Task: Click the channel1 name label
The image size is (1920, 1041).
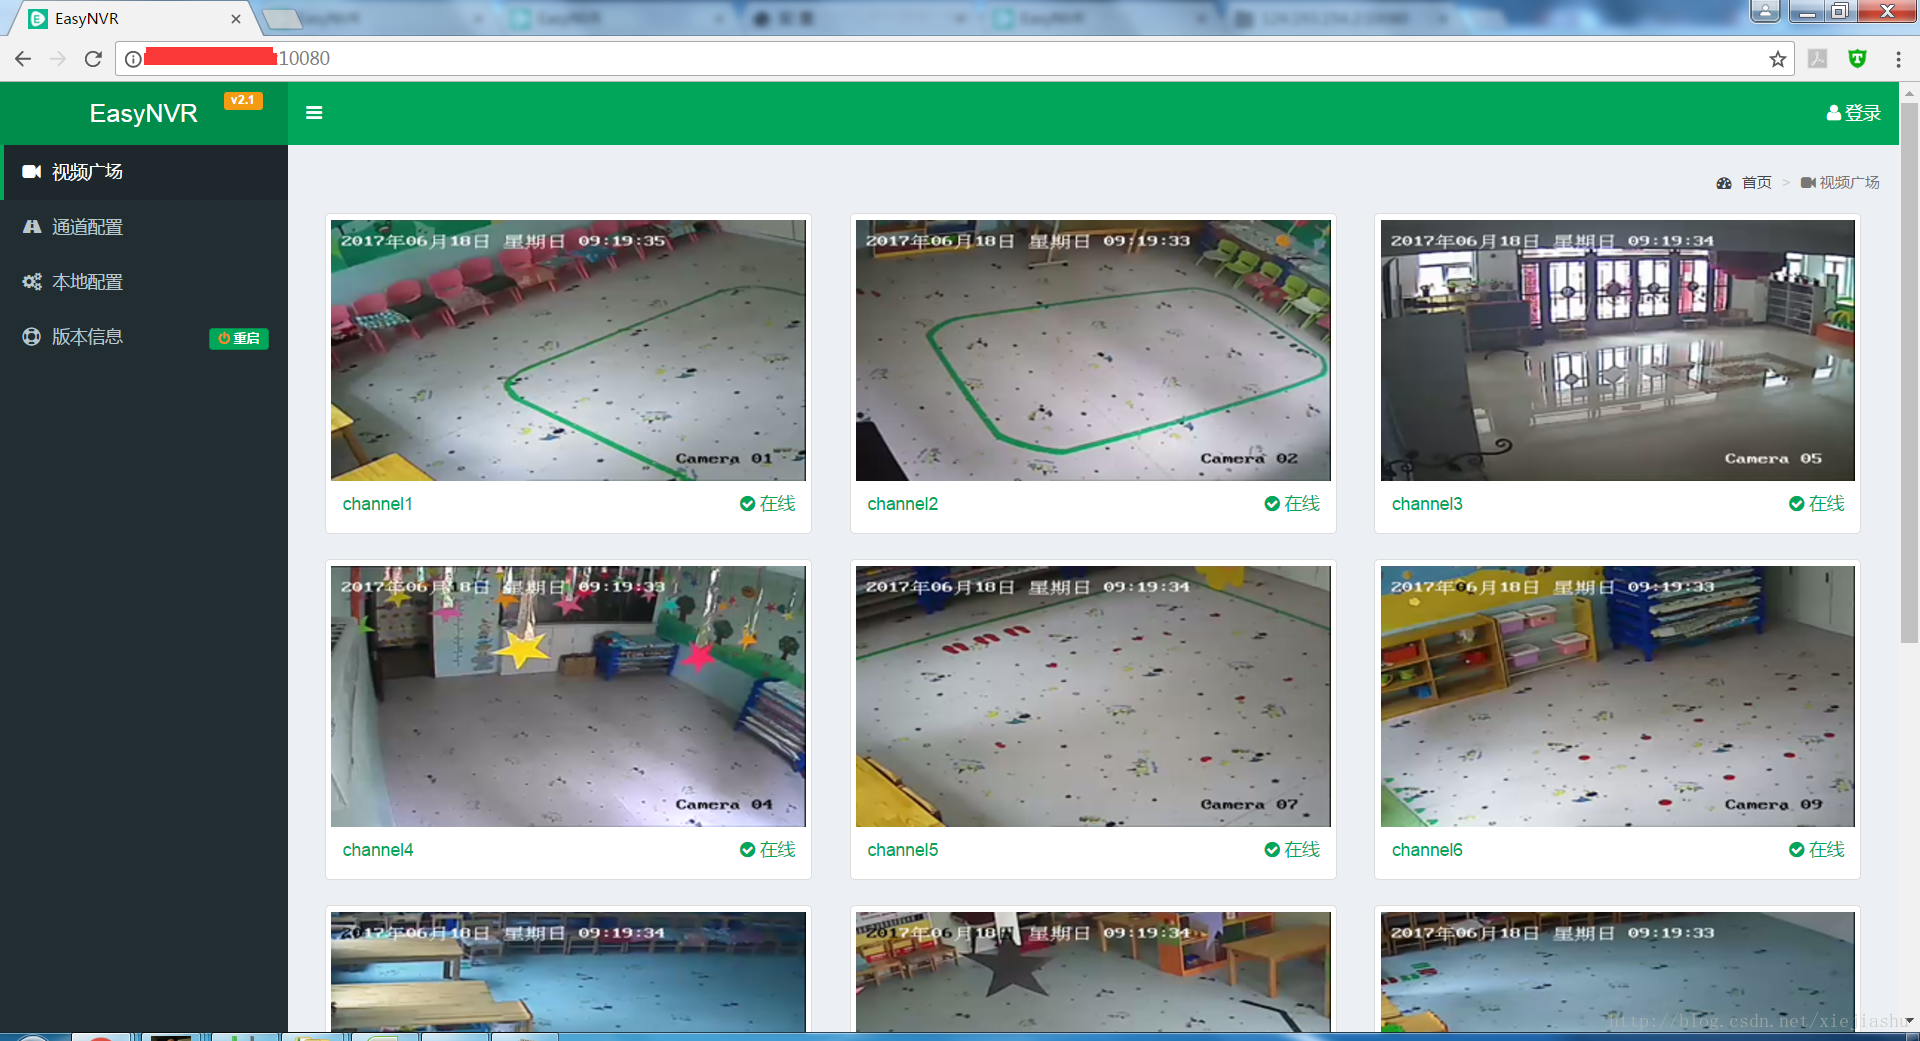Action: click(x=377, y=504)
